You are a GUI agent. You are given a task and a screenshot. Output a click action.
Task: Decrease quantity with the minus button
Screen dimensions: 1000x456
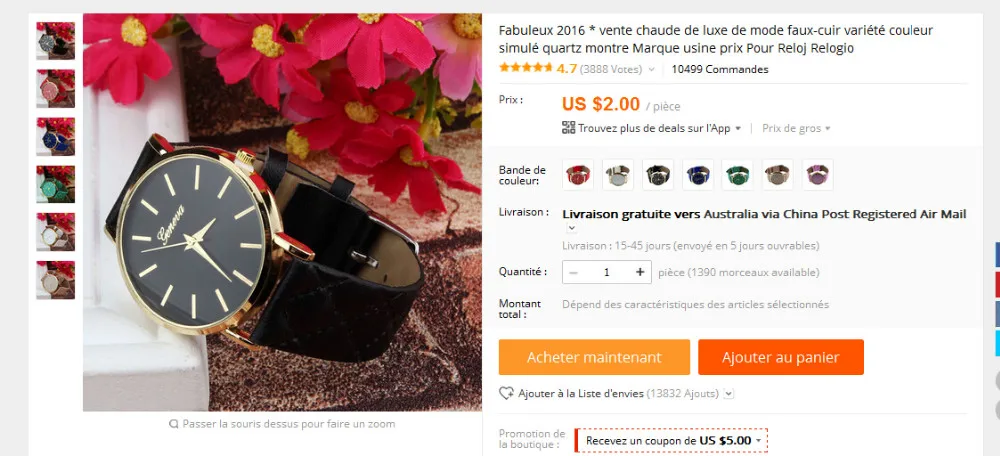tap(573, 272)
